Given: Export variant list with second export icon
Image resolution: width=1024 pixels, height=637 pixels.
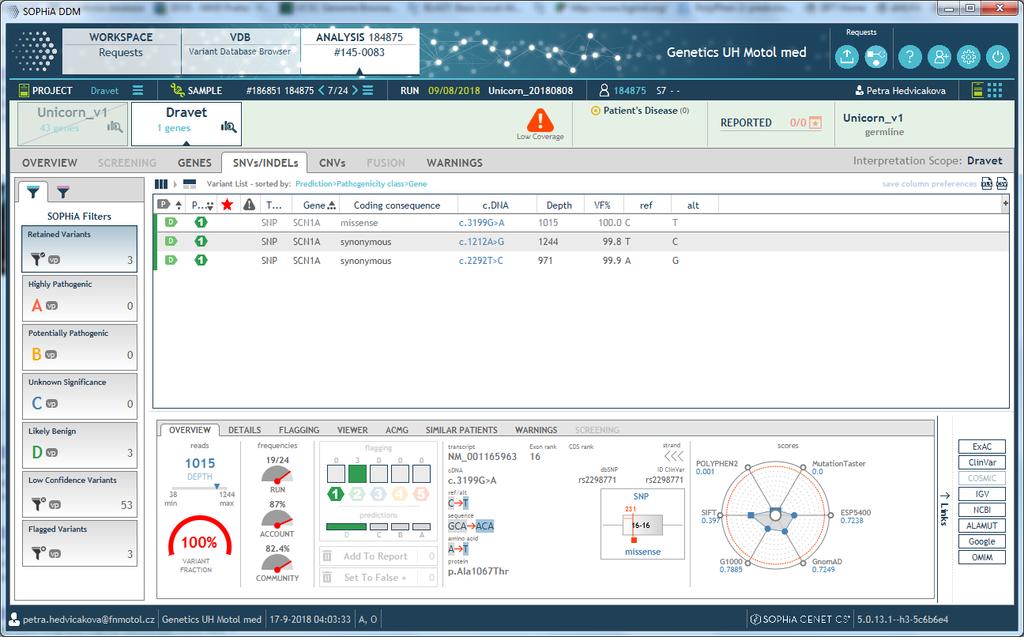Looking at the screenshot, I should pos(1002,184).
